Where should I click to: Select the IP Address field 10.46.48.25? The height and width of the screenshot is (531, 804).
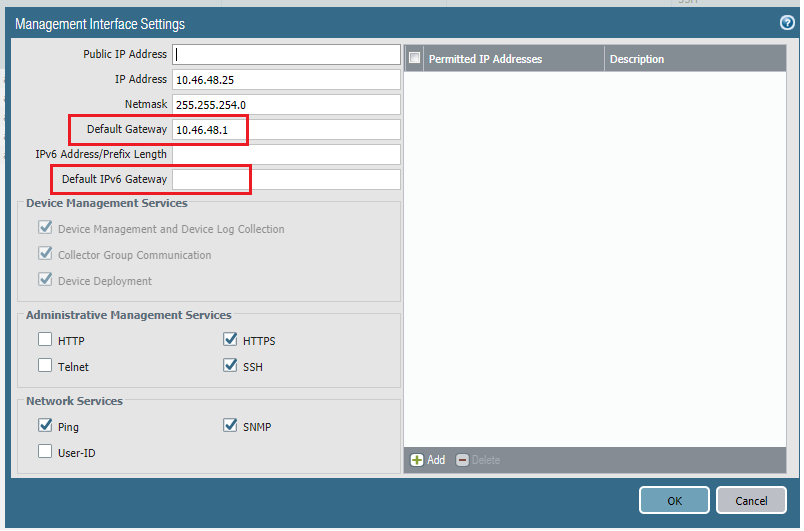pos(286,79)
